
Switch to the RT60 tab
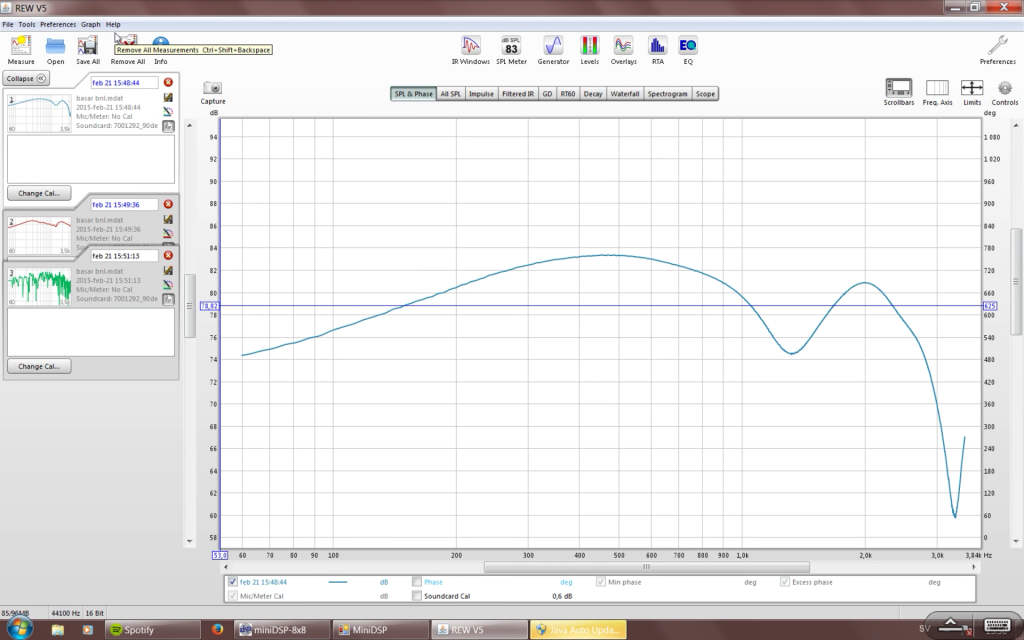point(568,94)
